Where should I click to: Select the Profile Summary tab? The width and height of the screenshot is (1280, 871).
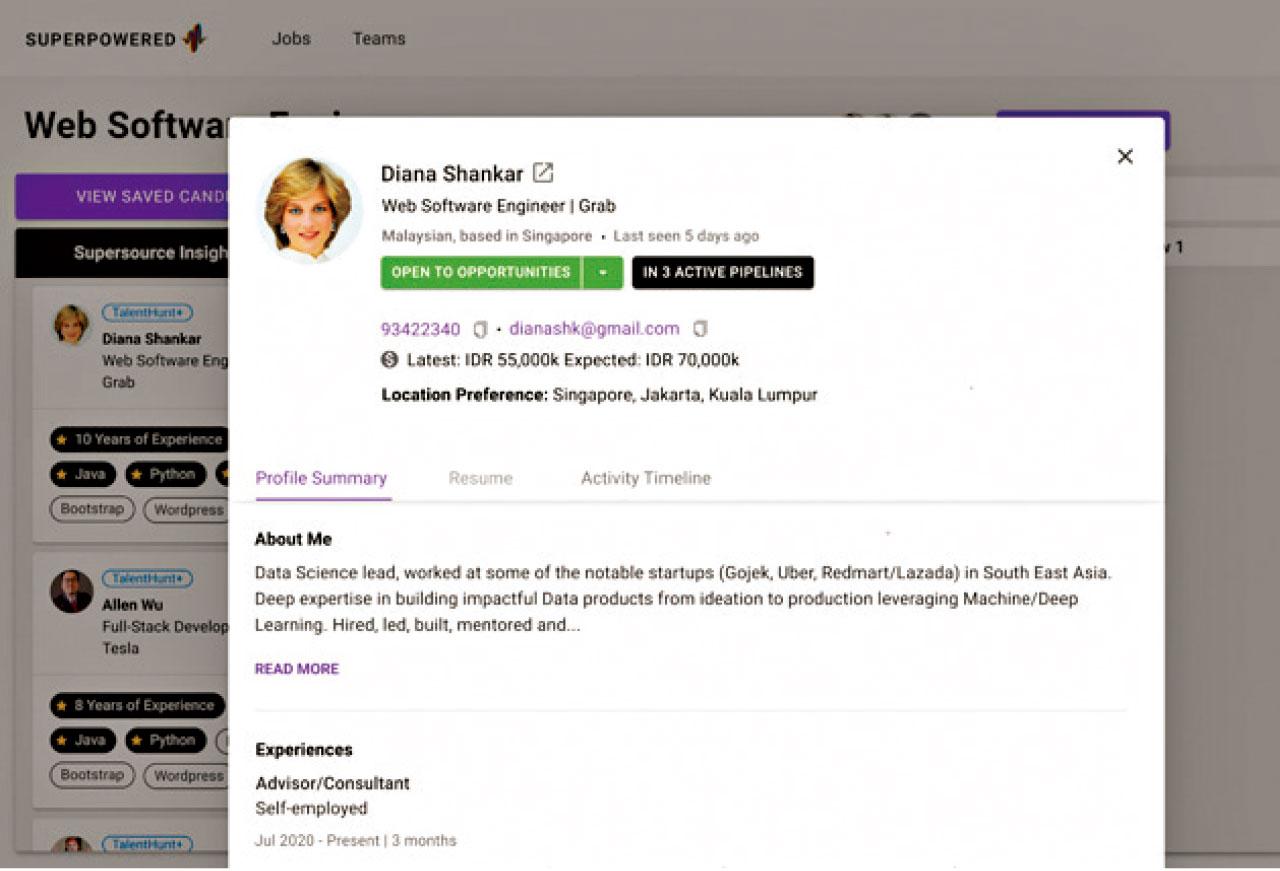[x=321, y=478]
